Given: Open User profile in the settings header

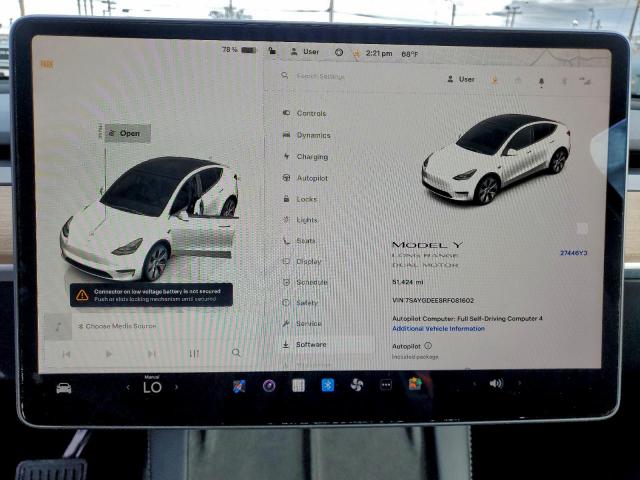Looking at the screenshot, I should tap(461, 79).
